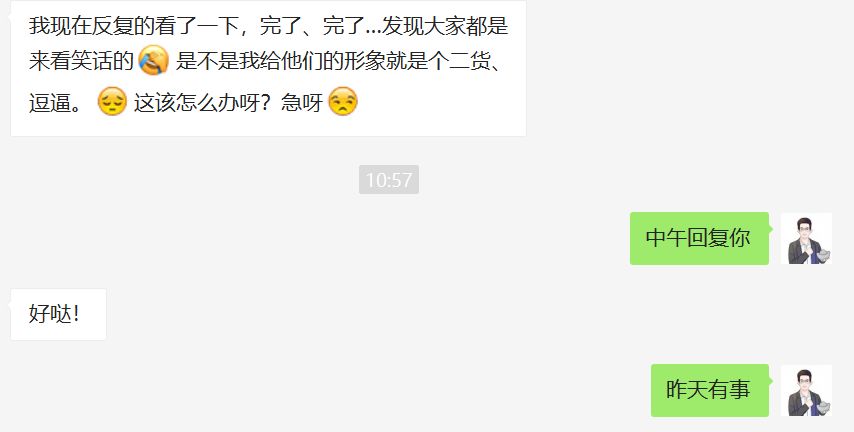Click the unamused emoji after 急呀
Viewport: 854px width, 432px height.
pyautogui.click(x=343, y=101)
